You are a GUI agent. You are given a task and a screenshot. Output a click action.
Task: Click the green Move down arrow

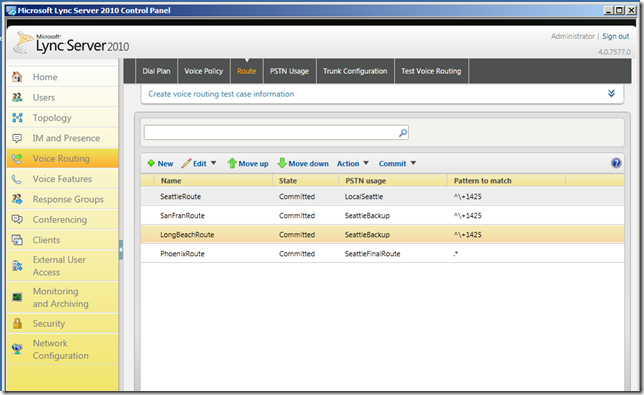click(x=282, y=163)
